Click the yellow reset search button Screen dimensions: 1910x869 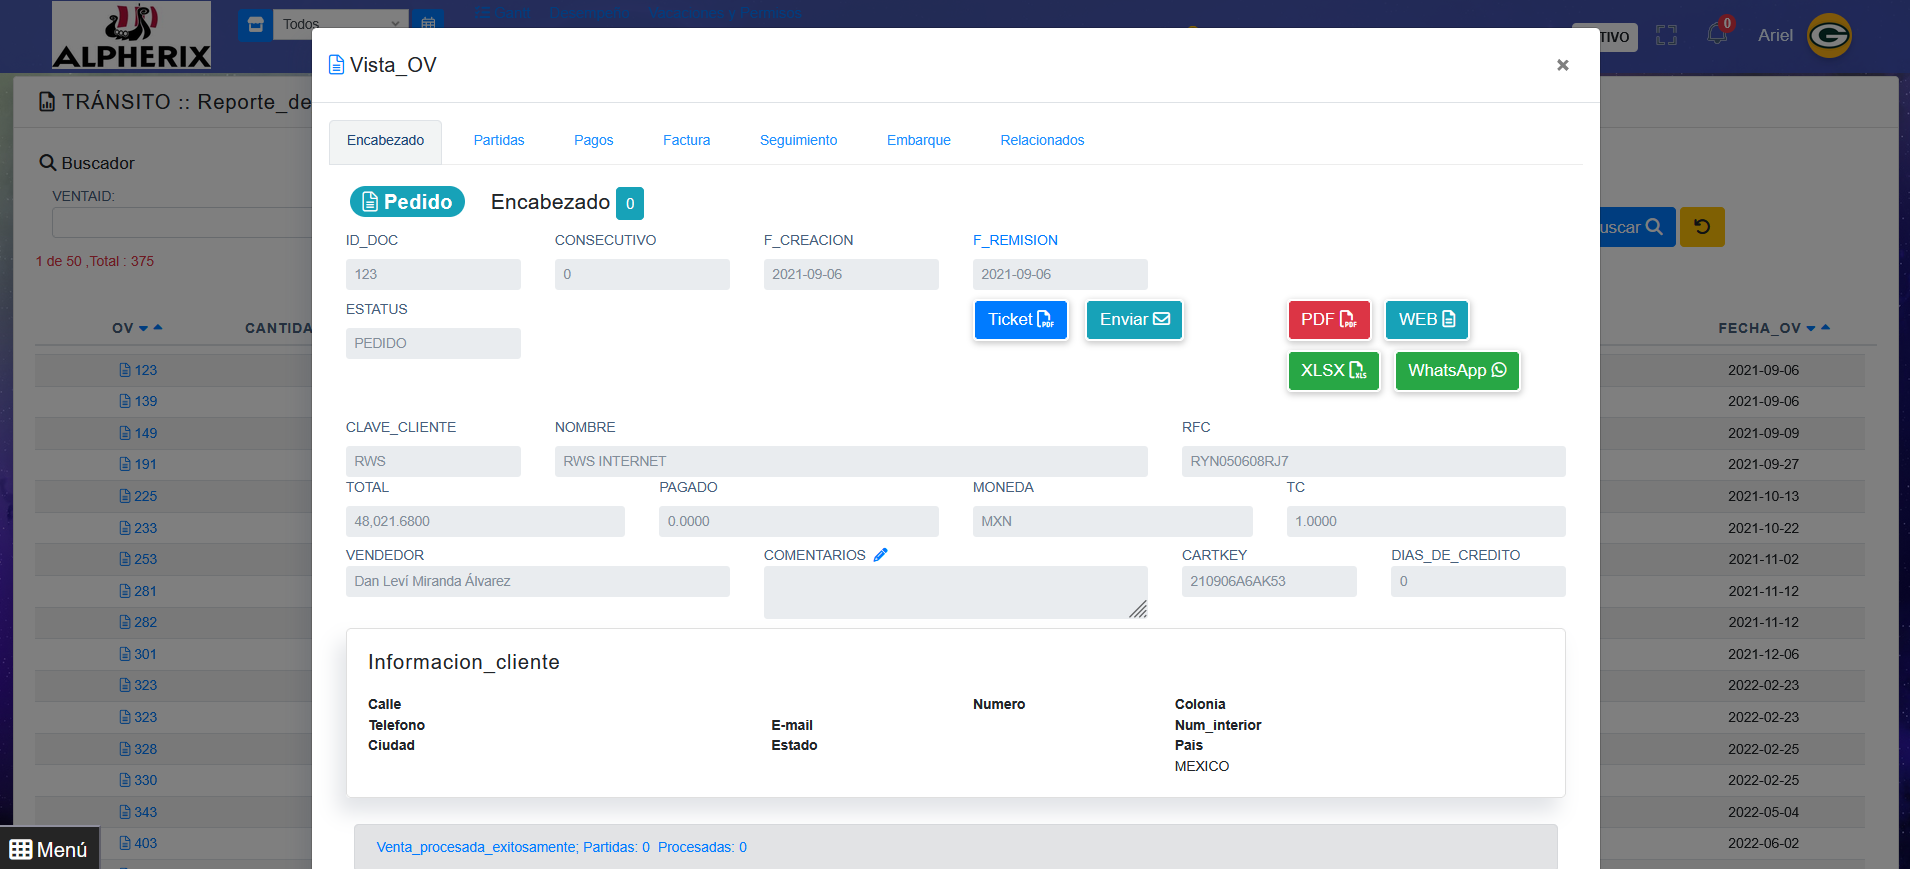[x=1701, y=227]
